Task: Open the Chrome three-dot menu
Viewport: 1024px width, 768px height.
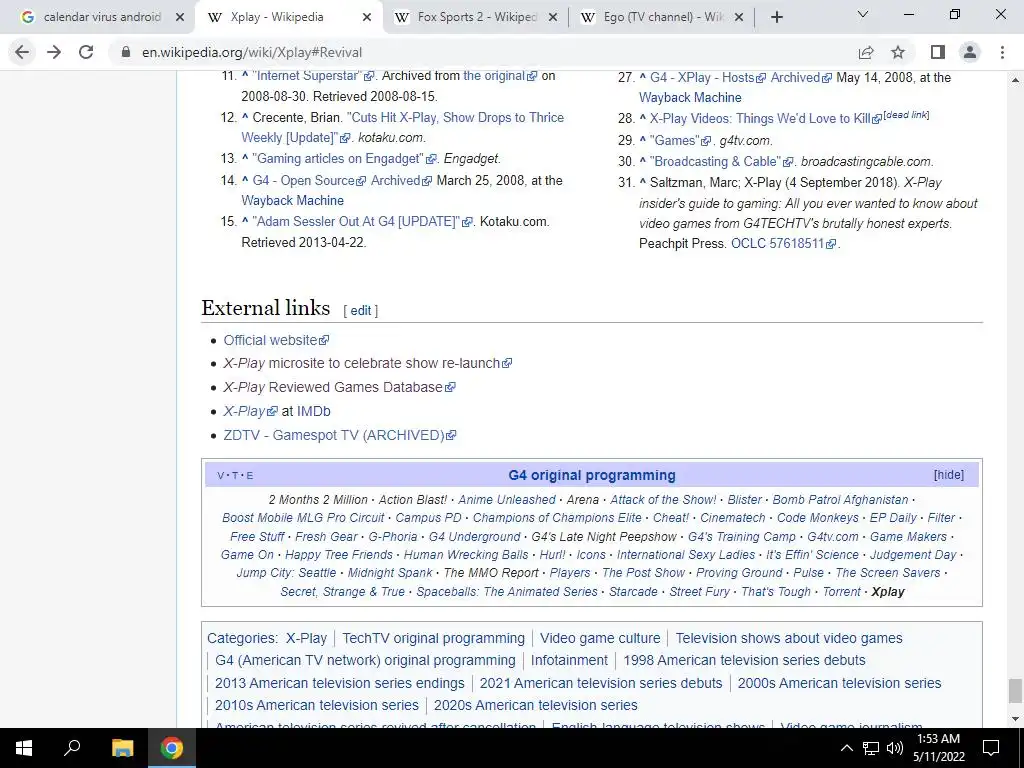Action: point(1002,52)
